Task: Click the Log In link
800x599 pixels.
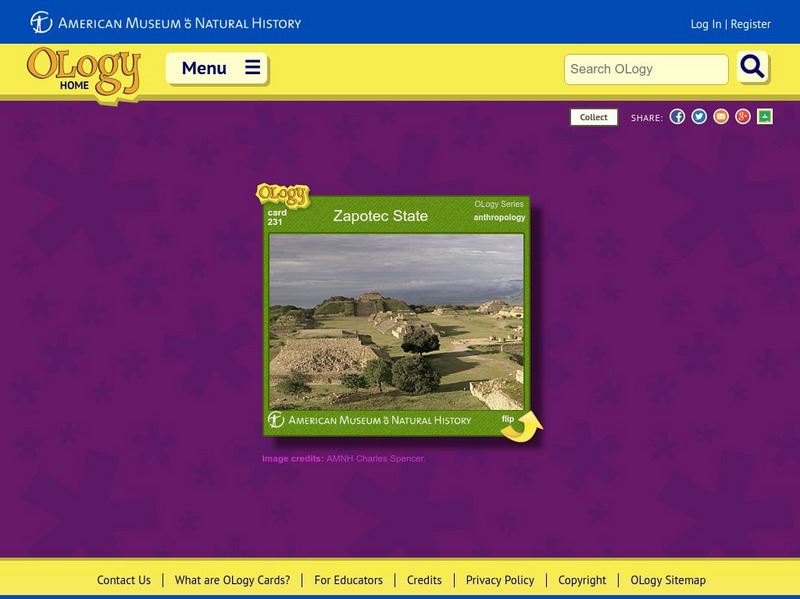Action: tap(706, 22)
